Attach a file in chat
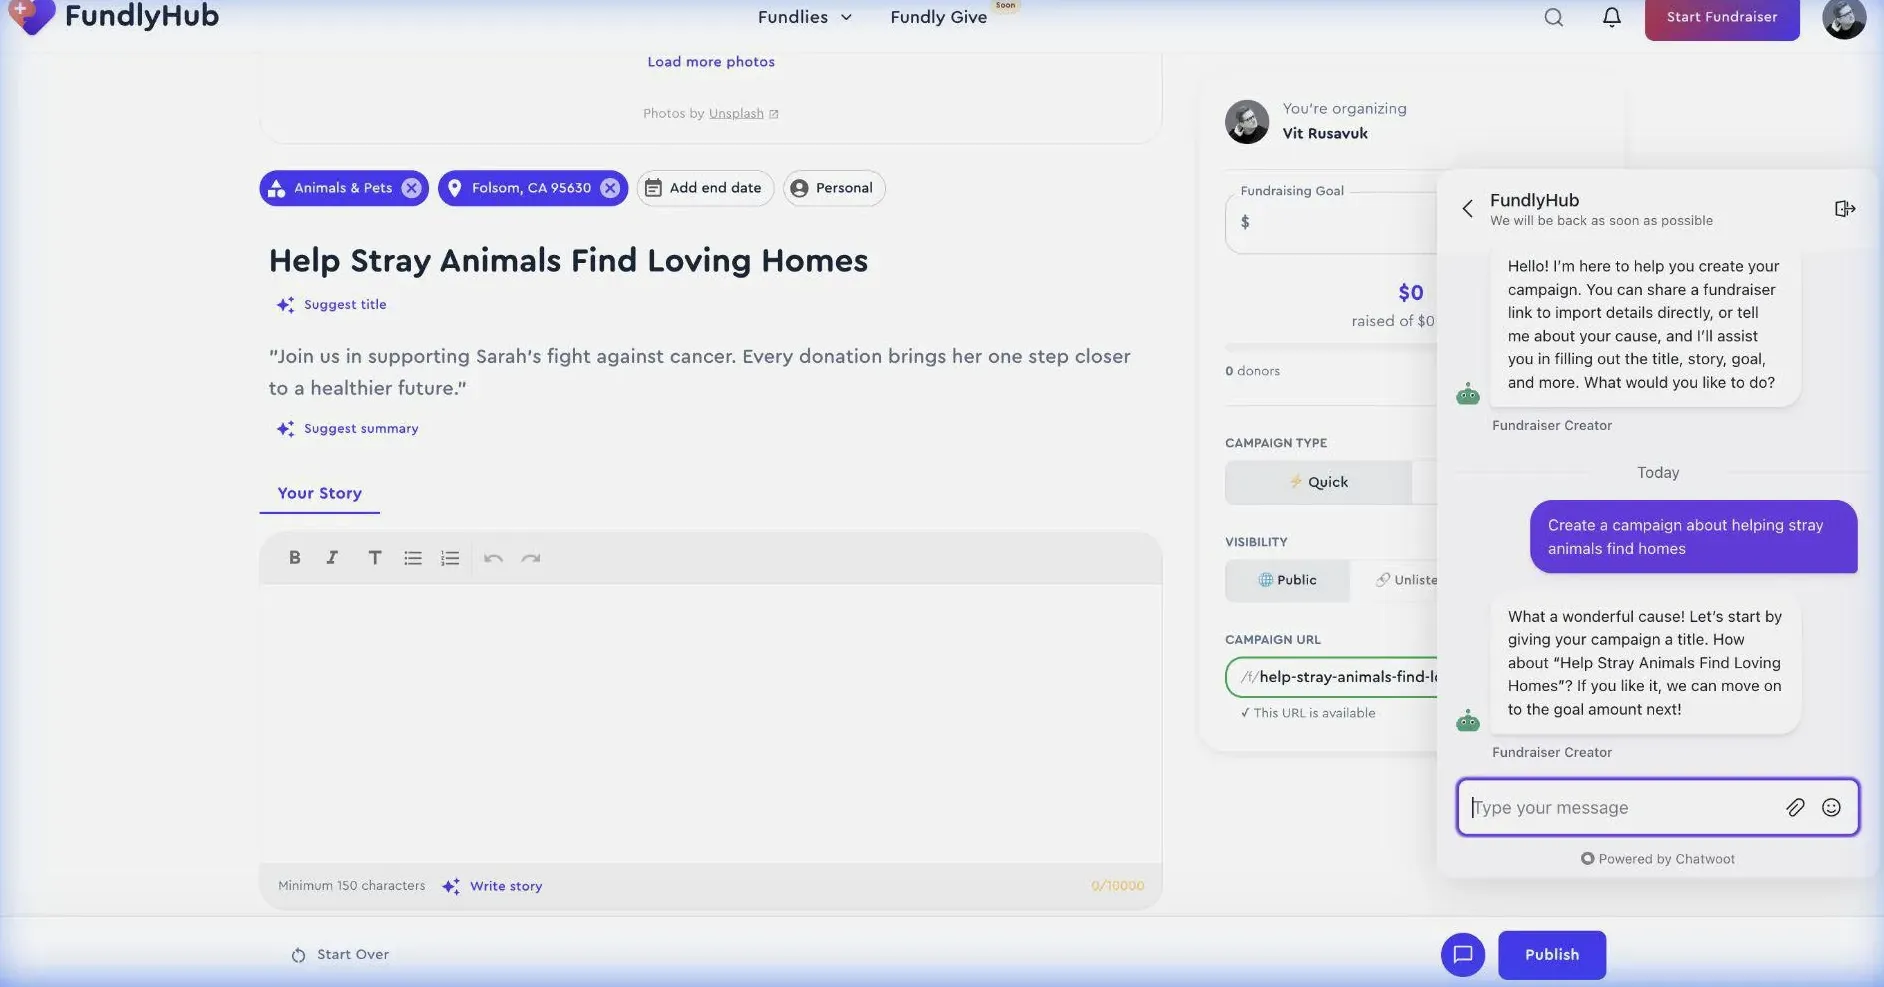The width and height of the screenshot is (1884, 987). click(1795, 808)
